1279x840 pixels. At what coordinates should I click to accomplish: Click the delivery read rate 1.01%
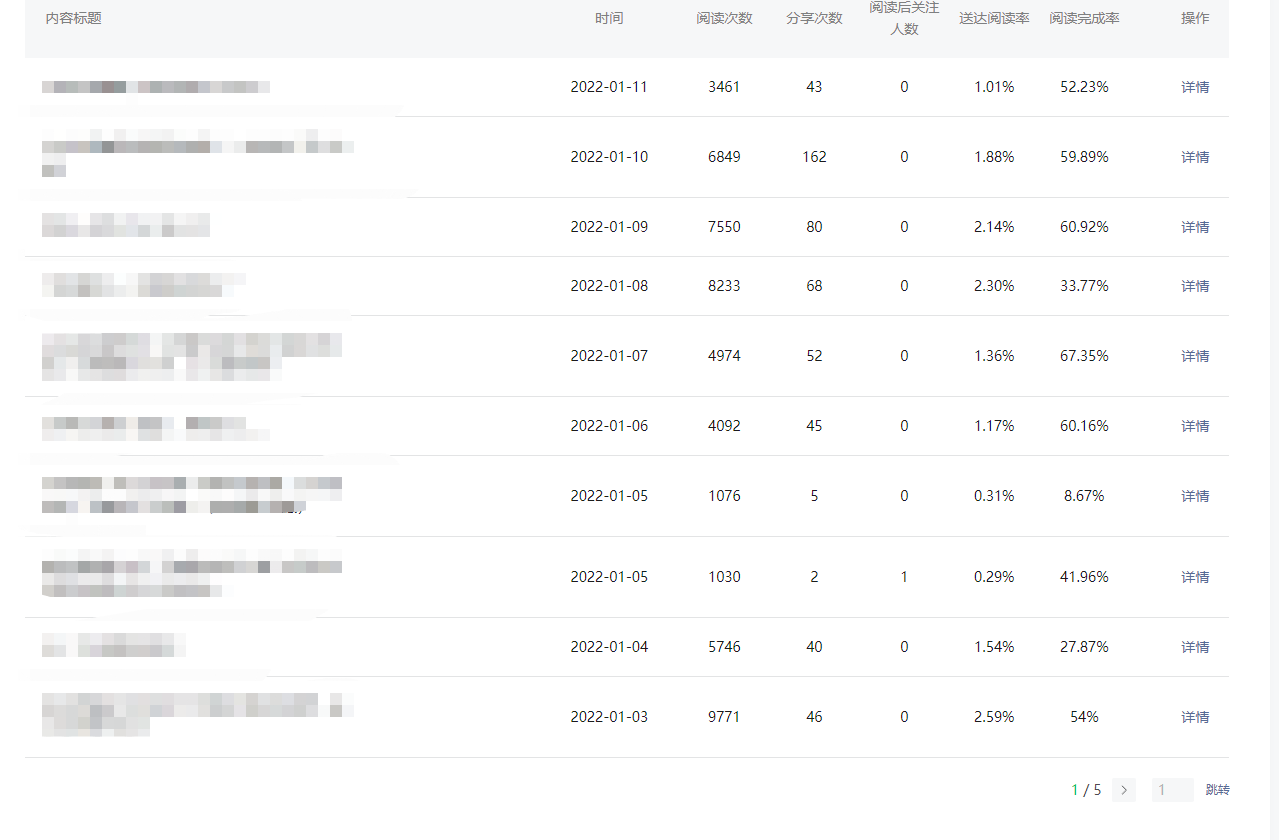click(994, 87)
